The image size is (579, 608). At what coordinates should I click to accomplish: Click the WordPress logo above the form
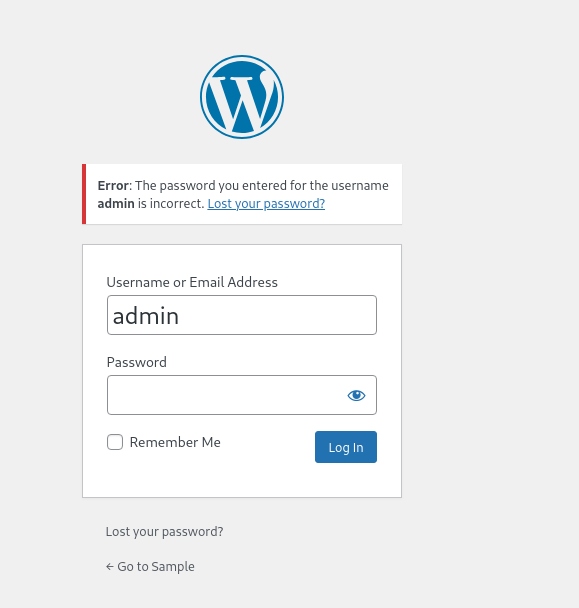click(242, 97)
